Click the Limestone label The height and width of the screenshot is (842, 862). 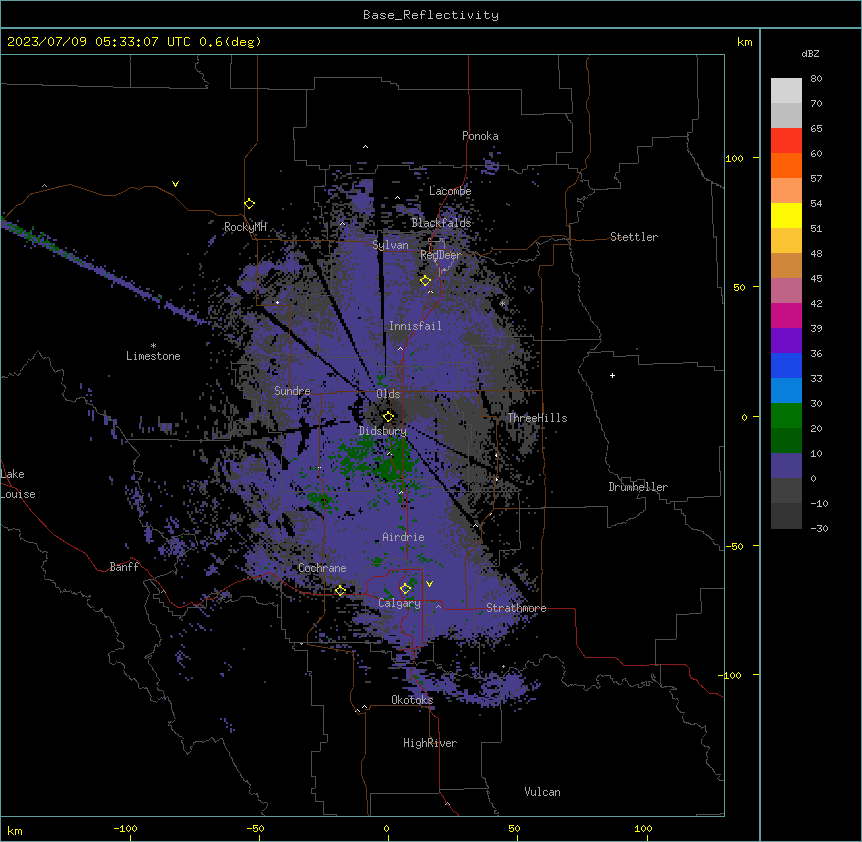[153, 356]
